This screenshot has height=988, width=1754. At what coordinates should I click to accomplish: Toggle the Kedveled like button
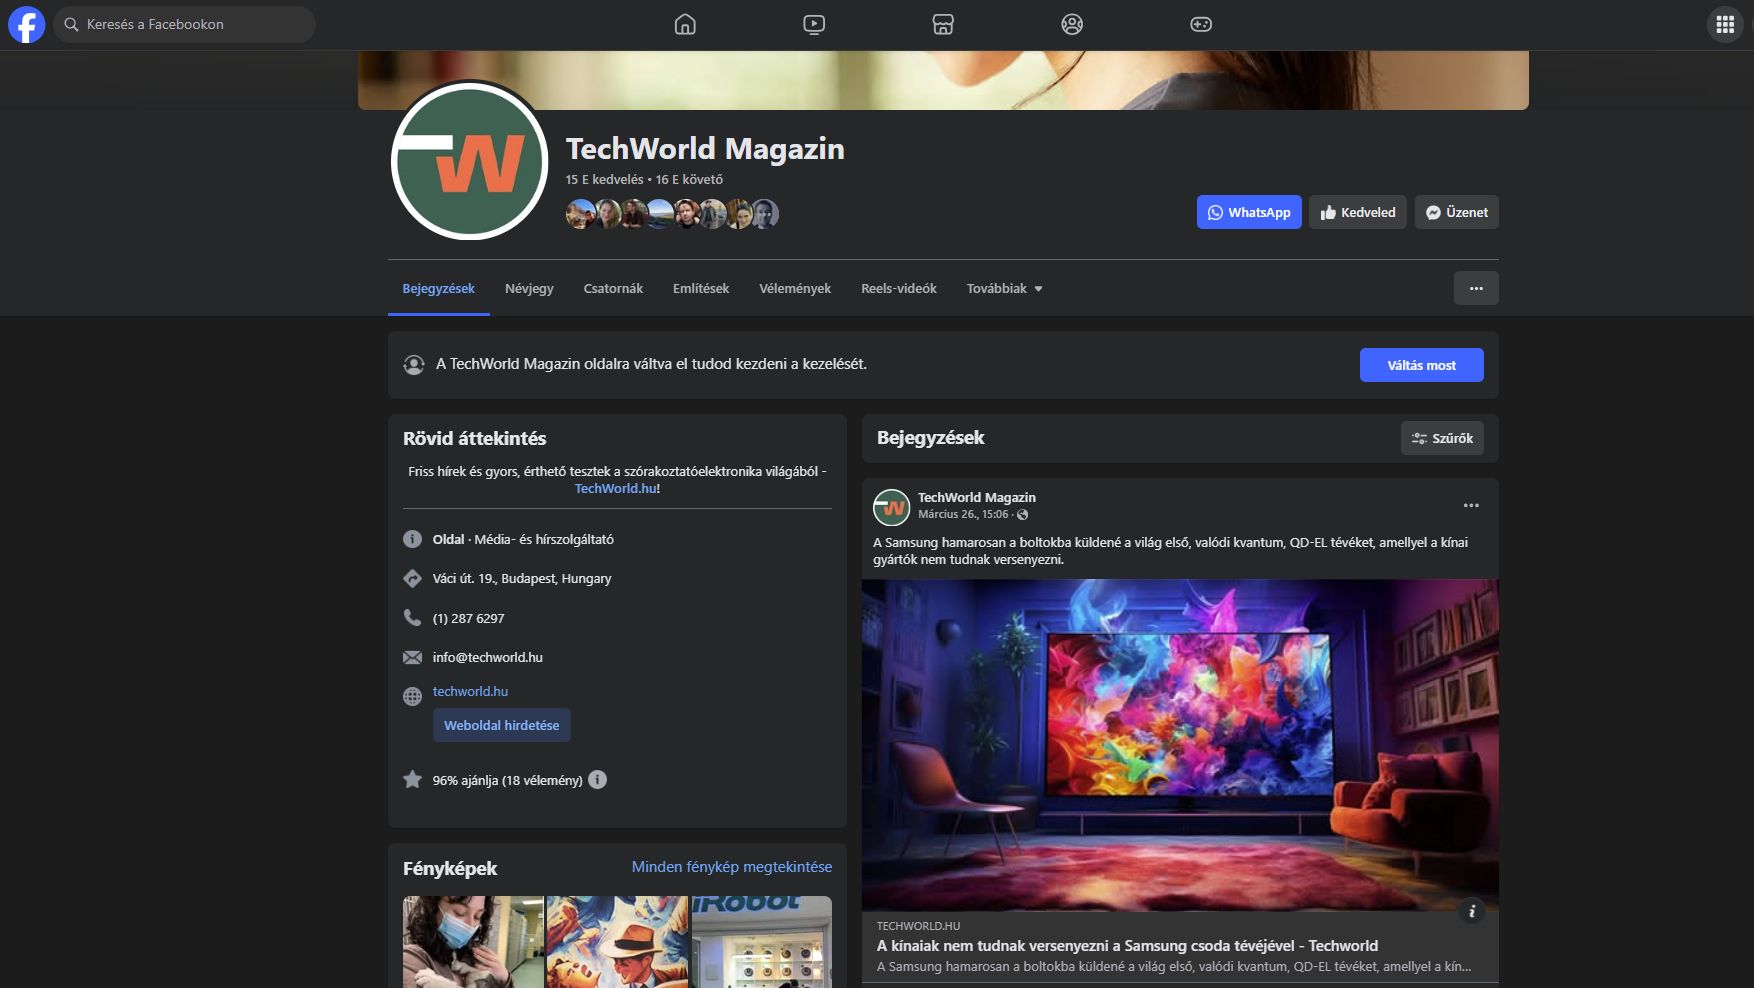pos(1358,212)
